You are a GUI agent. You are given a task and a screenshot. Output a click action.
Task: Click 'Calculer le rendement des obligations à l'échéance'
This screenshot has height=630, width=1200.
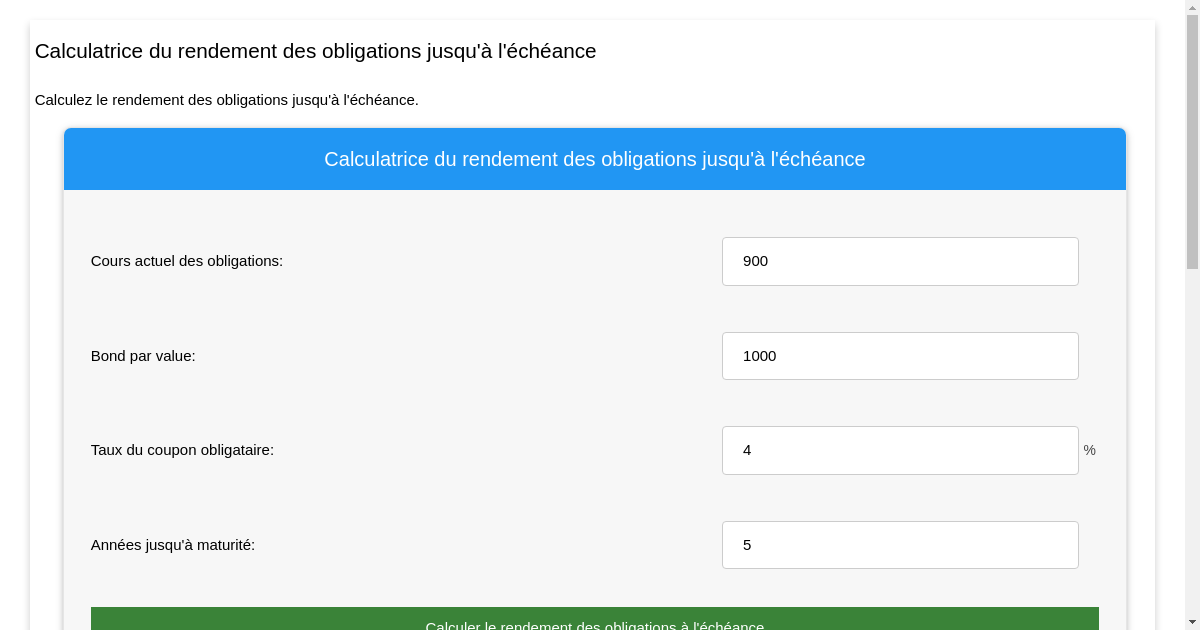coord(594,621)
